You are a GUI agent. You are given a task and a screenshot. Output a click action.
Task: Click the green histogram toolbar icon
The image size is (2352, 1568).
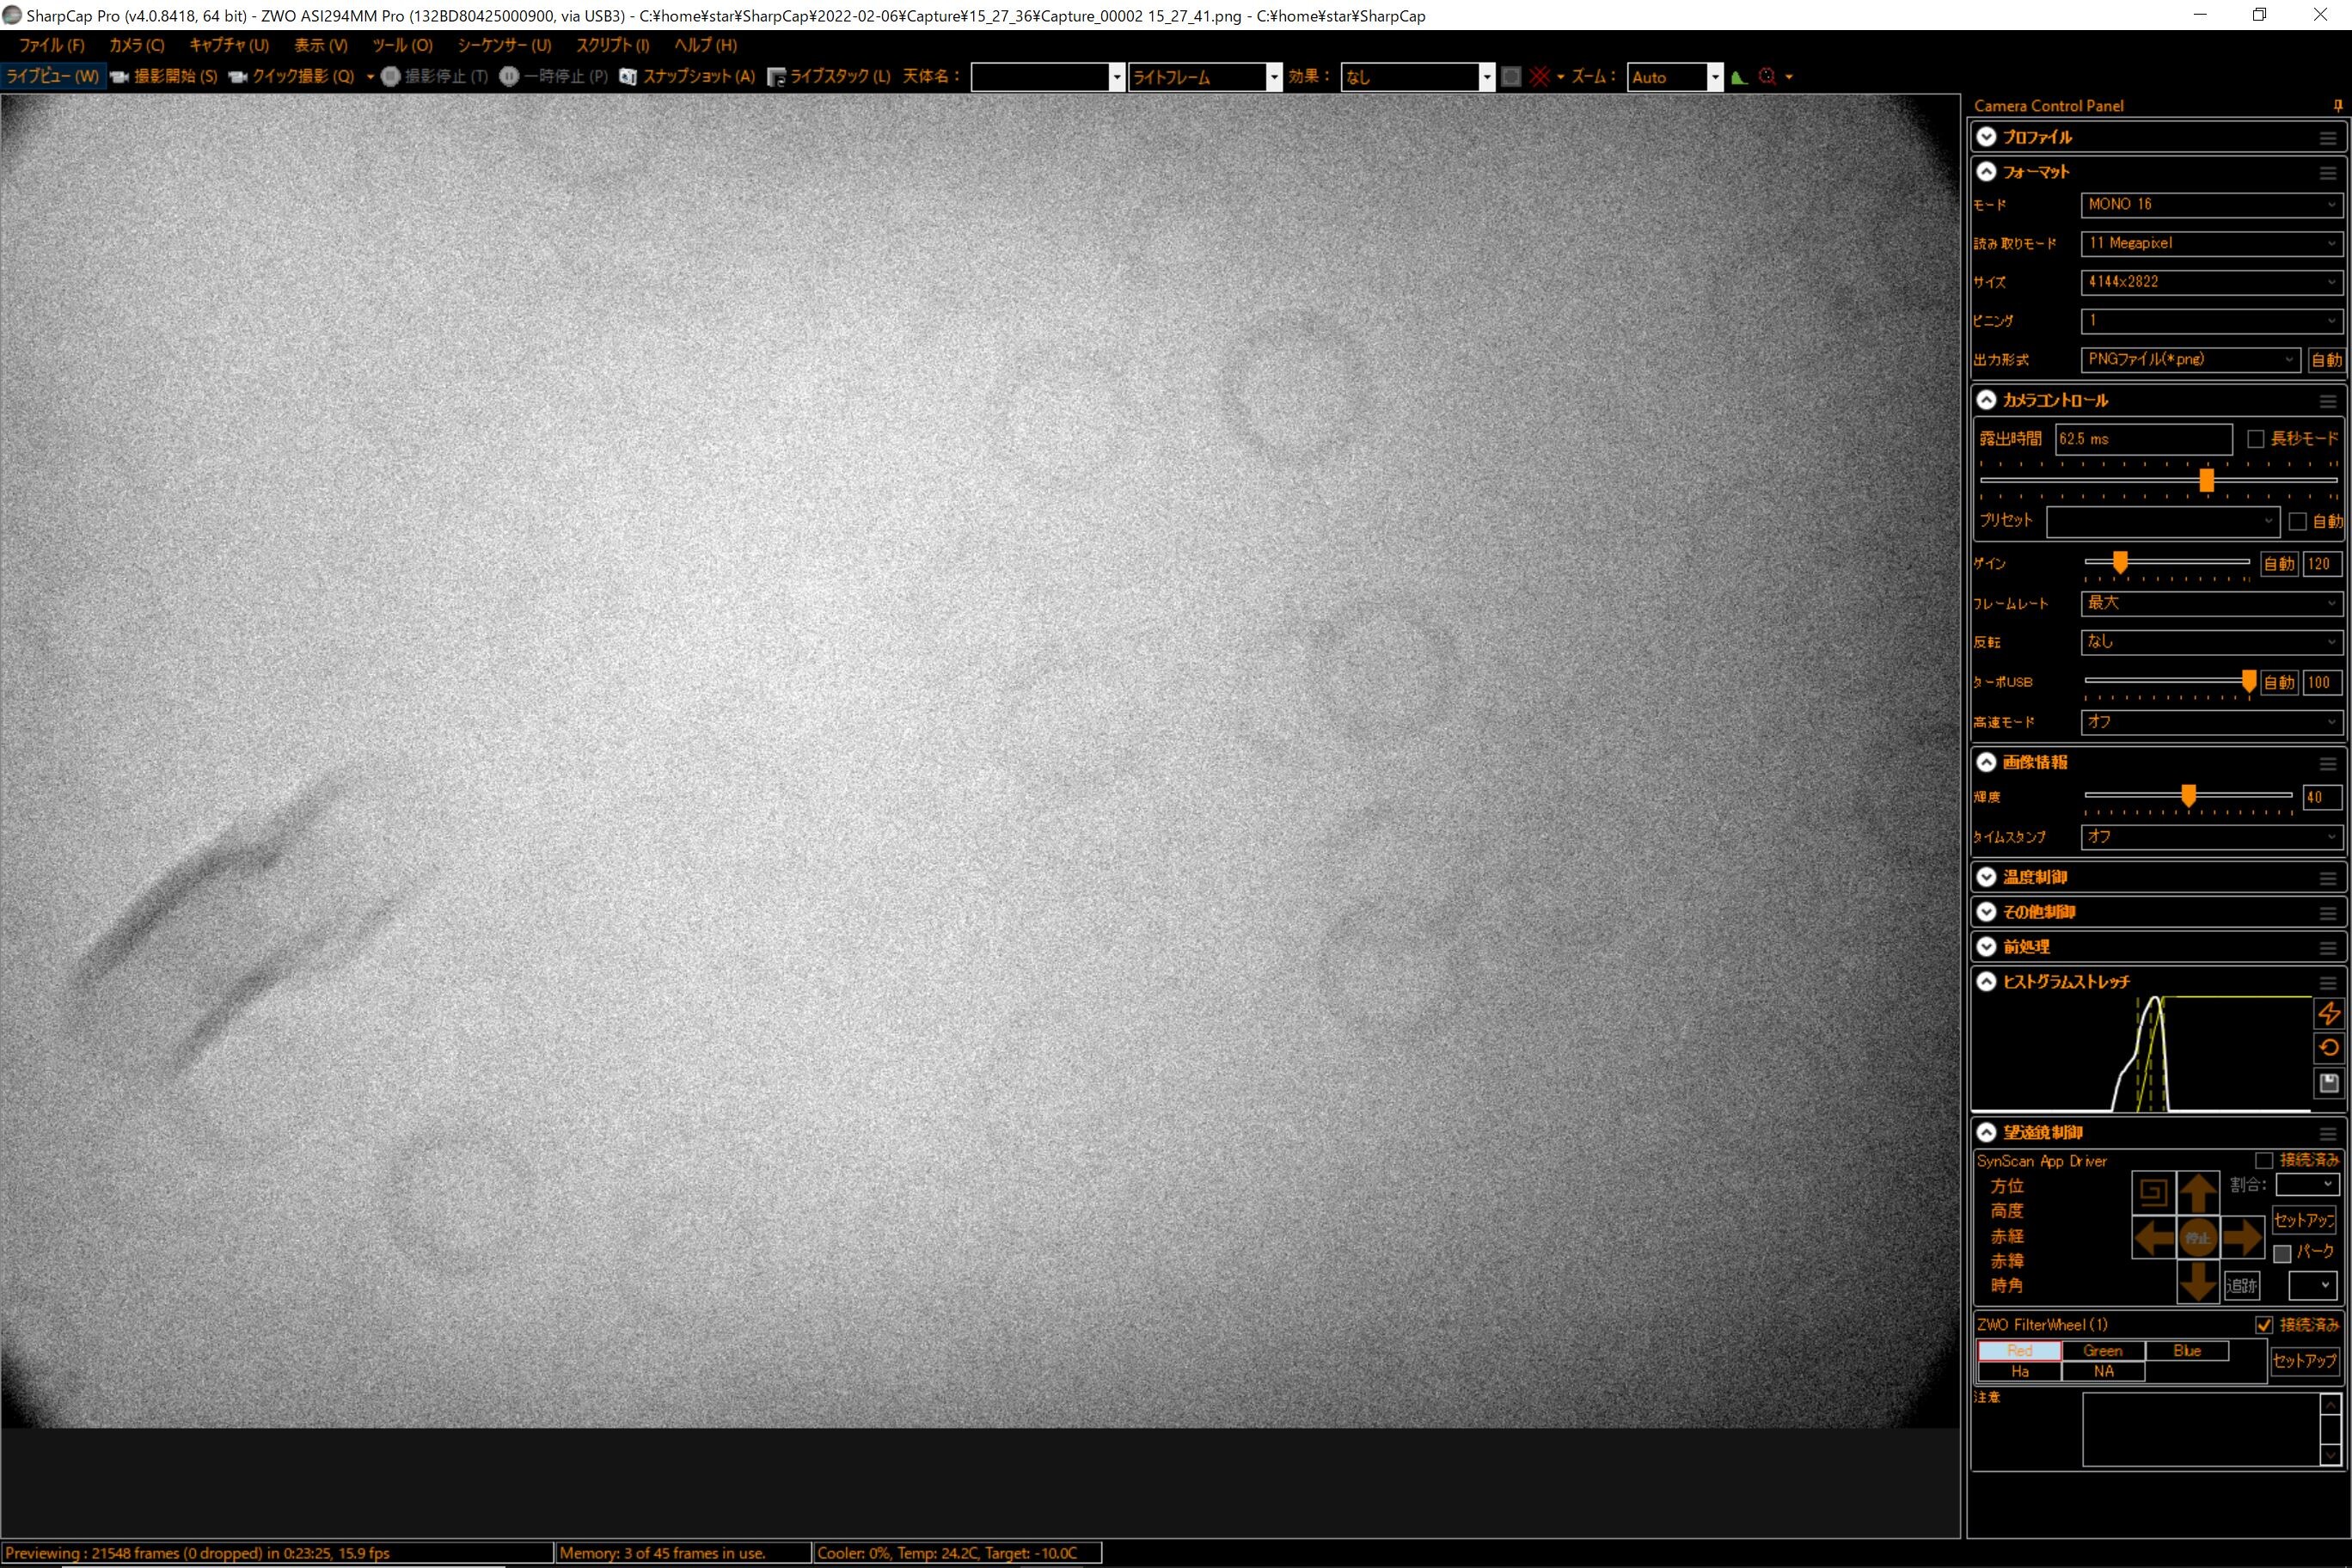[1739, 77]
